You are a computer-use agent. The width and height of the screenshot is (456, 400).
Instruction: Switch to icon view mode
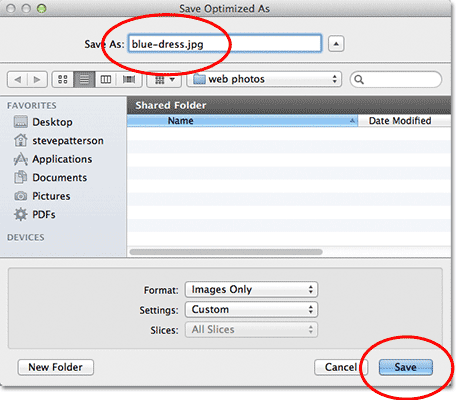[63, 79]
